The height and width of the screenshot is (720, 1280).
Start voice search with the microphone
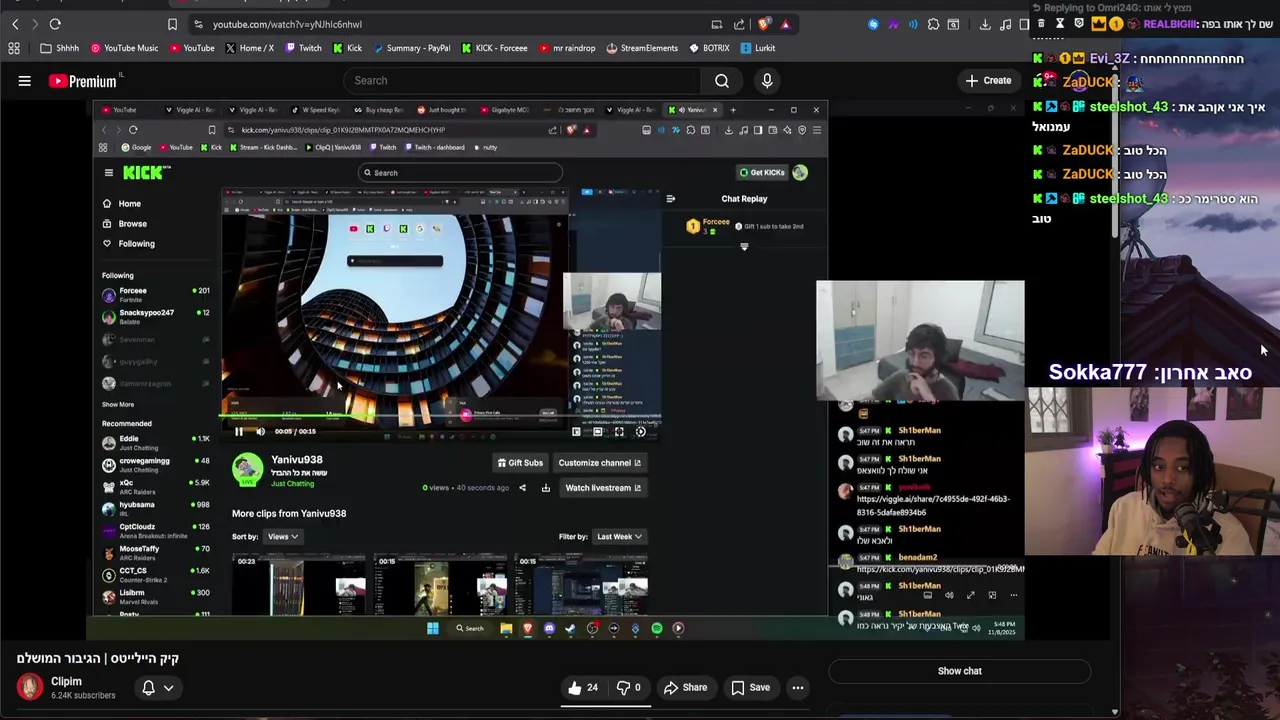767,81
